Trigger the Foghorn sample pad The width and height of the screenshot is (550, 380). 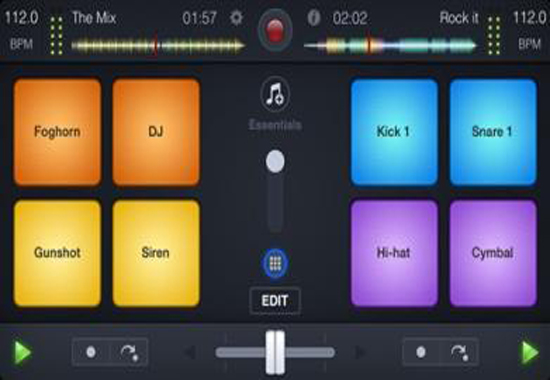(x=58, y=132)
